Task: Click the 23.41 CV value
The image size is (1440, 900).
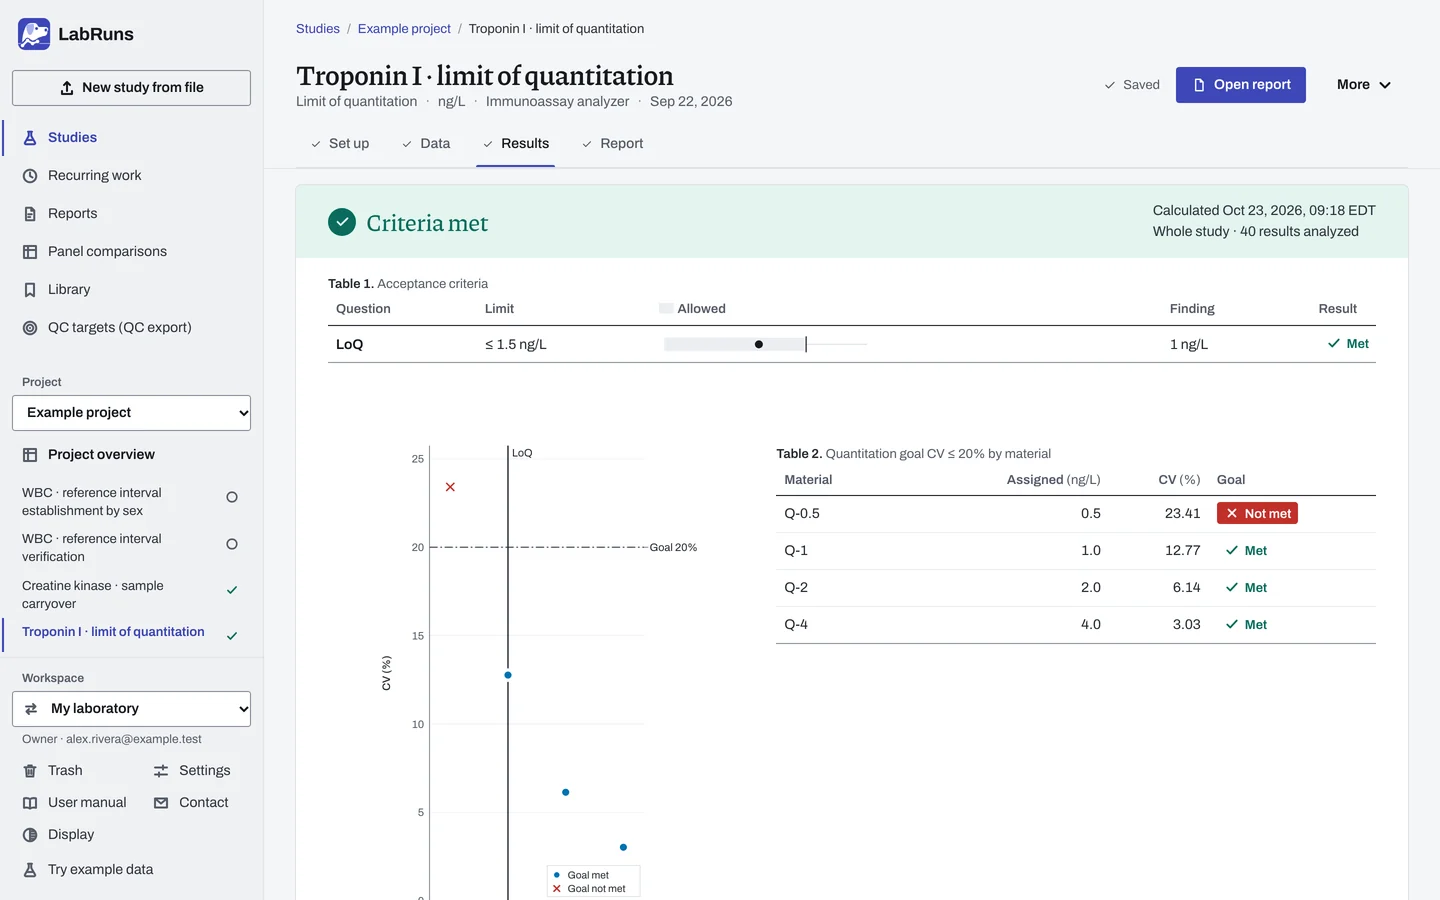Action: click(x=1182, y=514)
